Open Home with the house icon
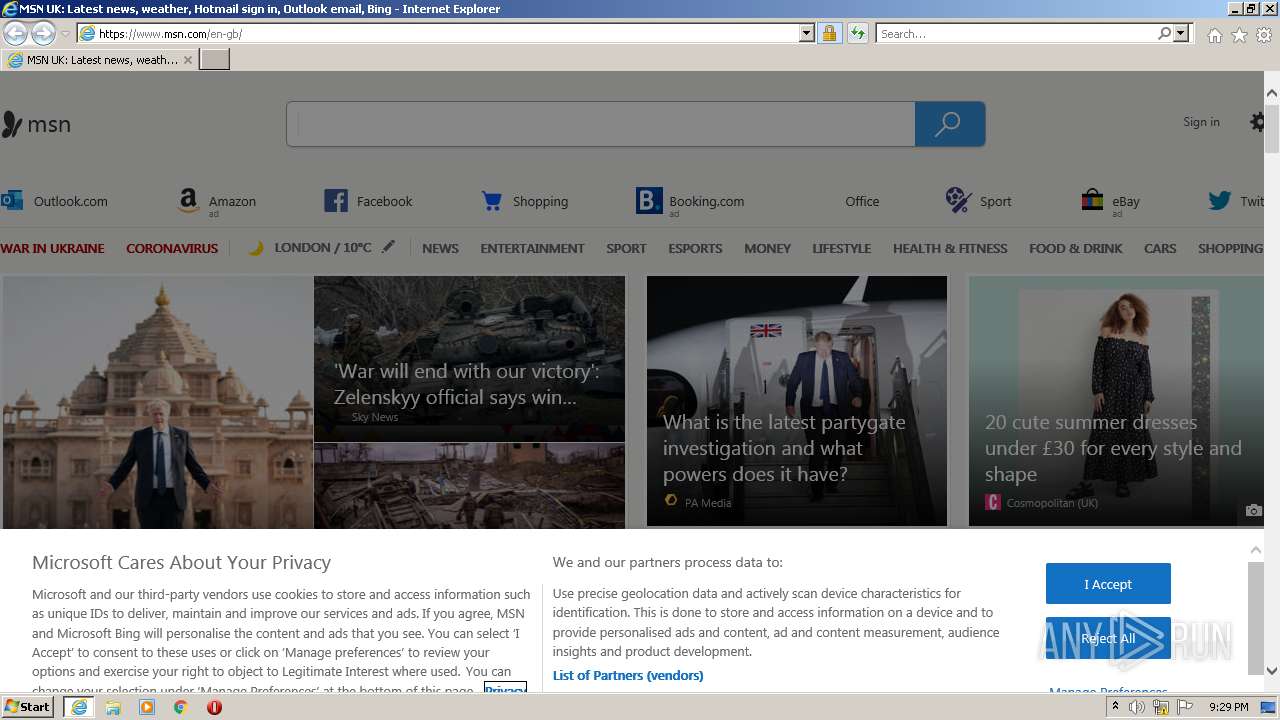Viewport: 1280px width, 720px height. (1214, 35)
